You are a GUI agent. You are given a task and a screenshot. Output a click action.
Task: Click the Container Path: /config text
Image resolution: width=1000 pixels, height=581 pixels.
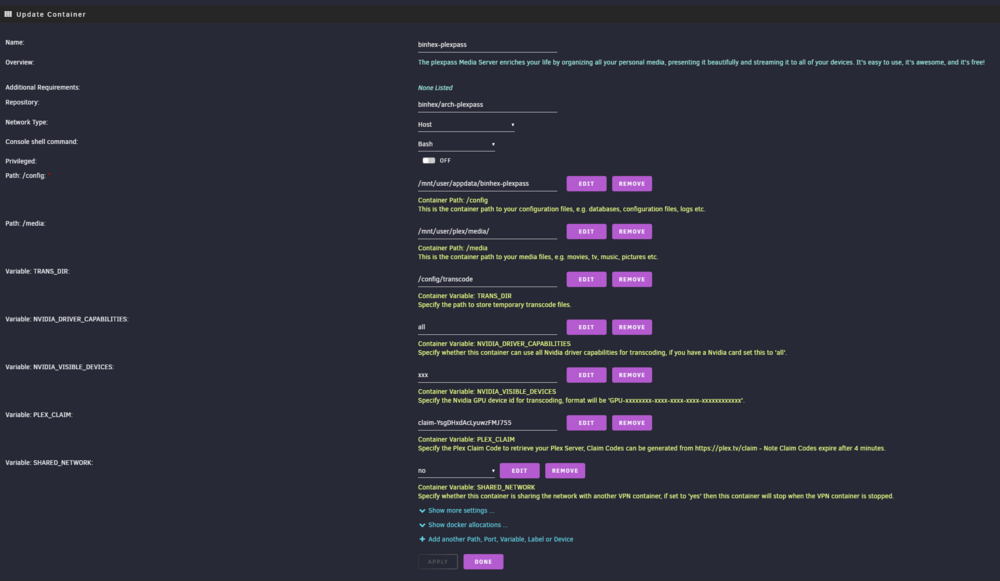(x=453, y=200)
